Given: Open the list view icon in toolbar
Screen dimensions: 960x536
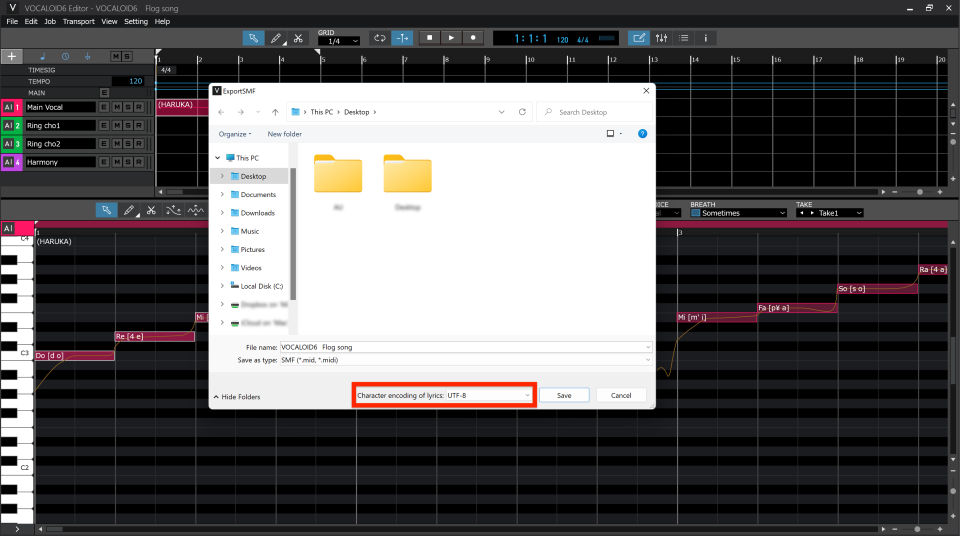Looking at the screenshot, I should tap(684, 38).
